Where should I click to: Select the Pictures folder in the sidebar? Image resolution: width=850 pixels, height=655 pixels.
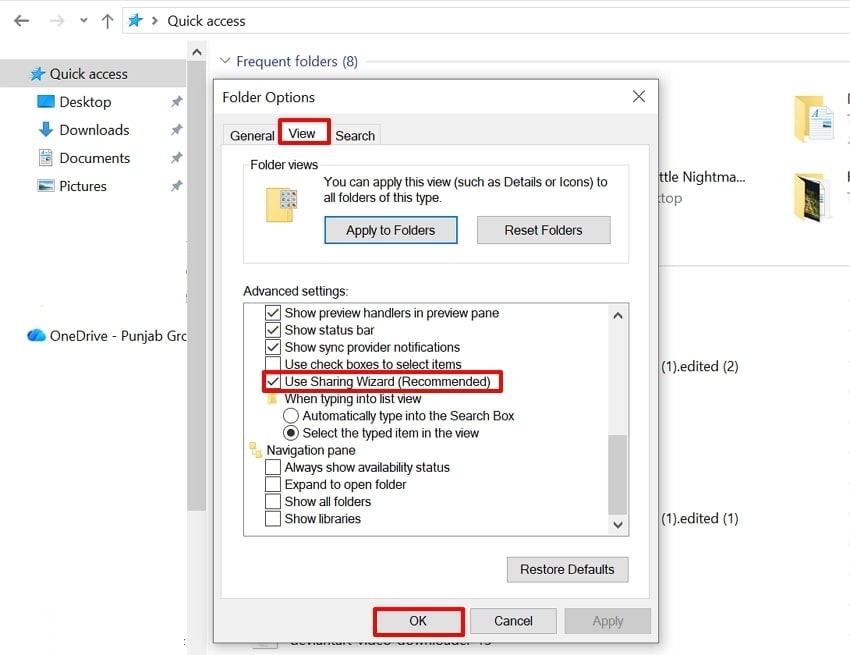pos(84,185)
